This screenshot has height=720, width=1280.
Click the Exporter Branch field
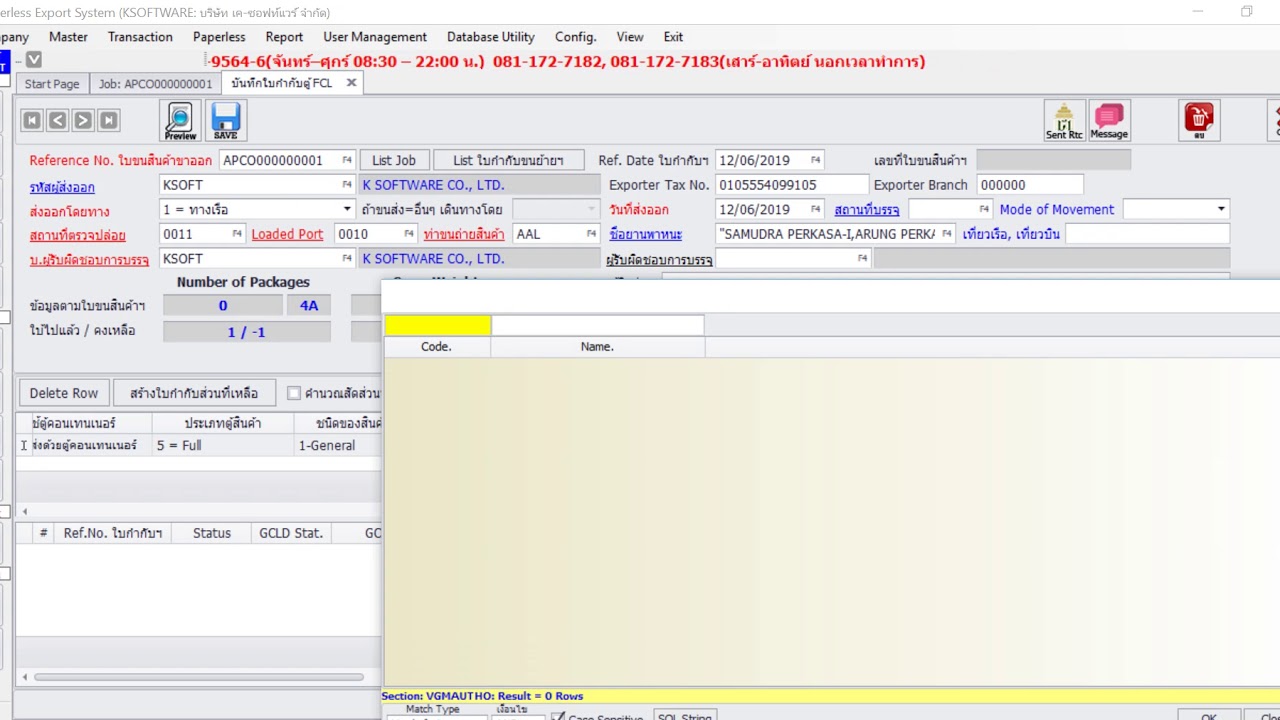point(1030,185)
